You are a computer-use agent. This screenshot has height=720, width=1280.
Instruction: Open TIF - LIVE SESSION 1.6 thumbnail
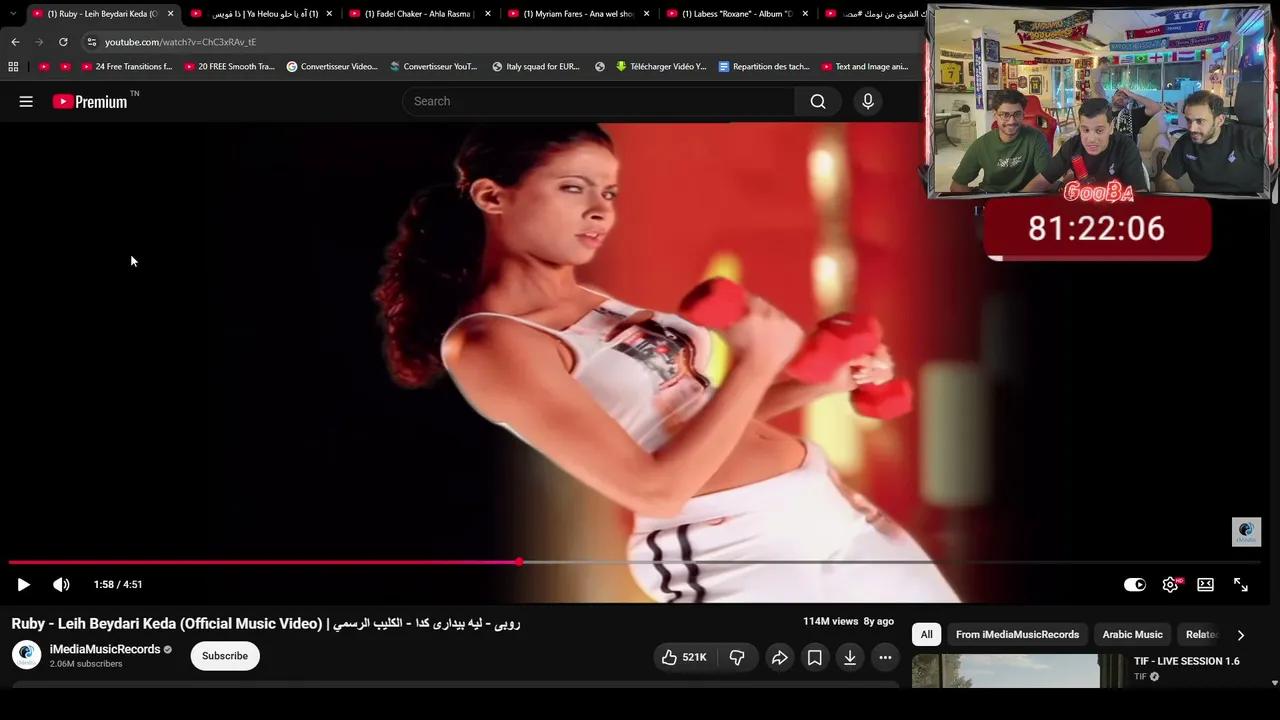[1017, 671]
